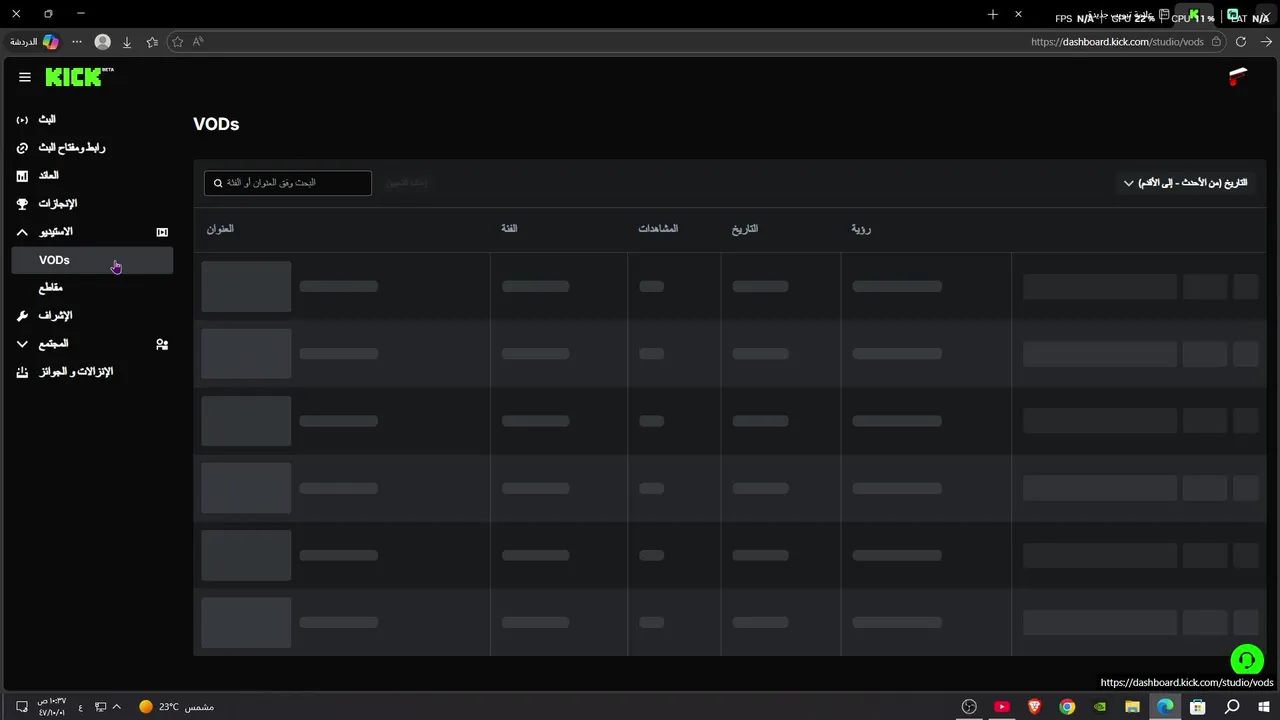1280x720 pixels.
Task: Go to البث in the sidebar
Action: pos(47,120)
